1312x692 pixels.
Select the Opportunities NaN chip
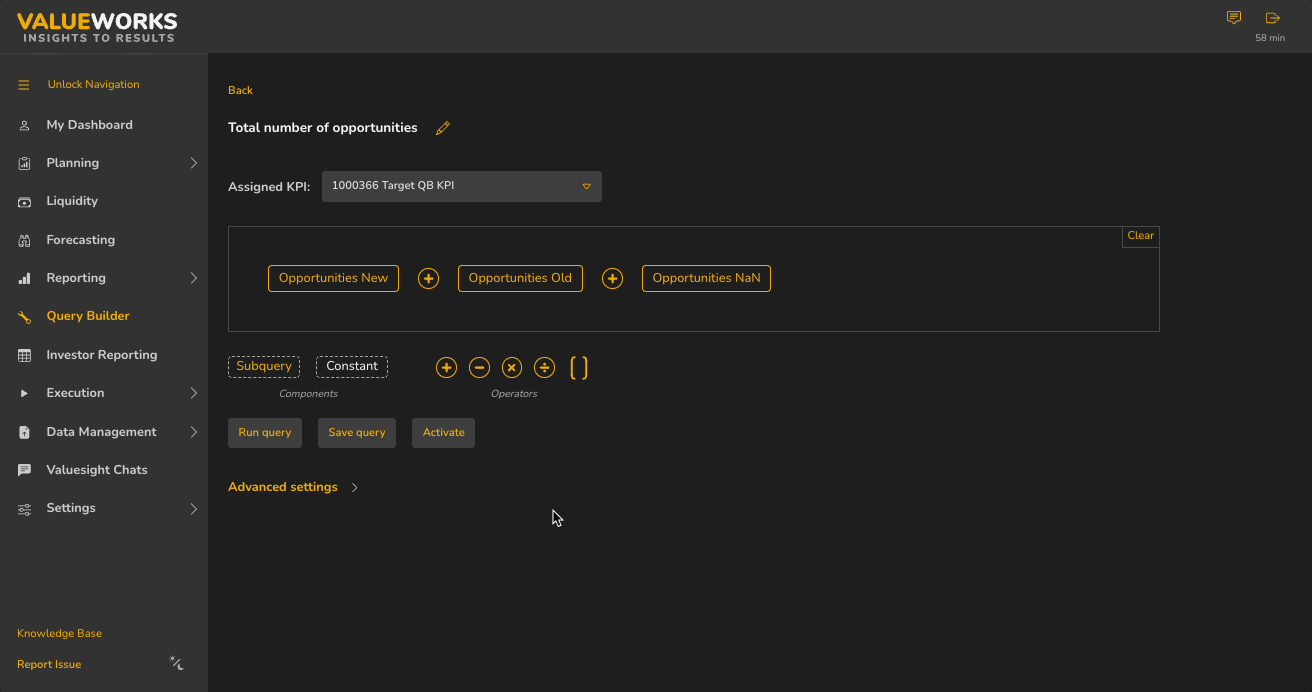point(706,279)
